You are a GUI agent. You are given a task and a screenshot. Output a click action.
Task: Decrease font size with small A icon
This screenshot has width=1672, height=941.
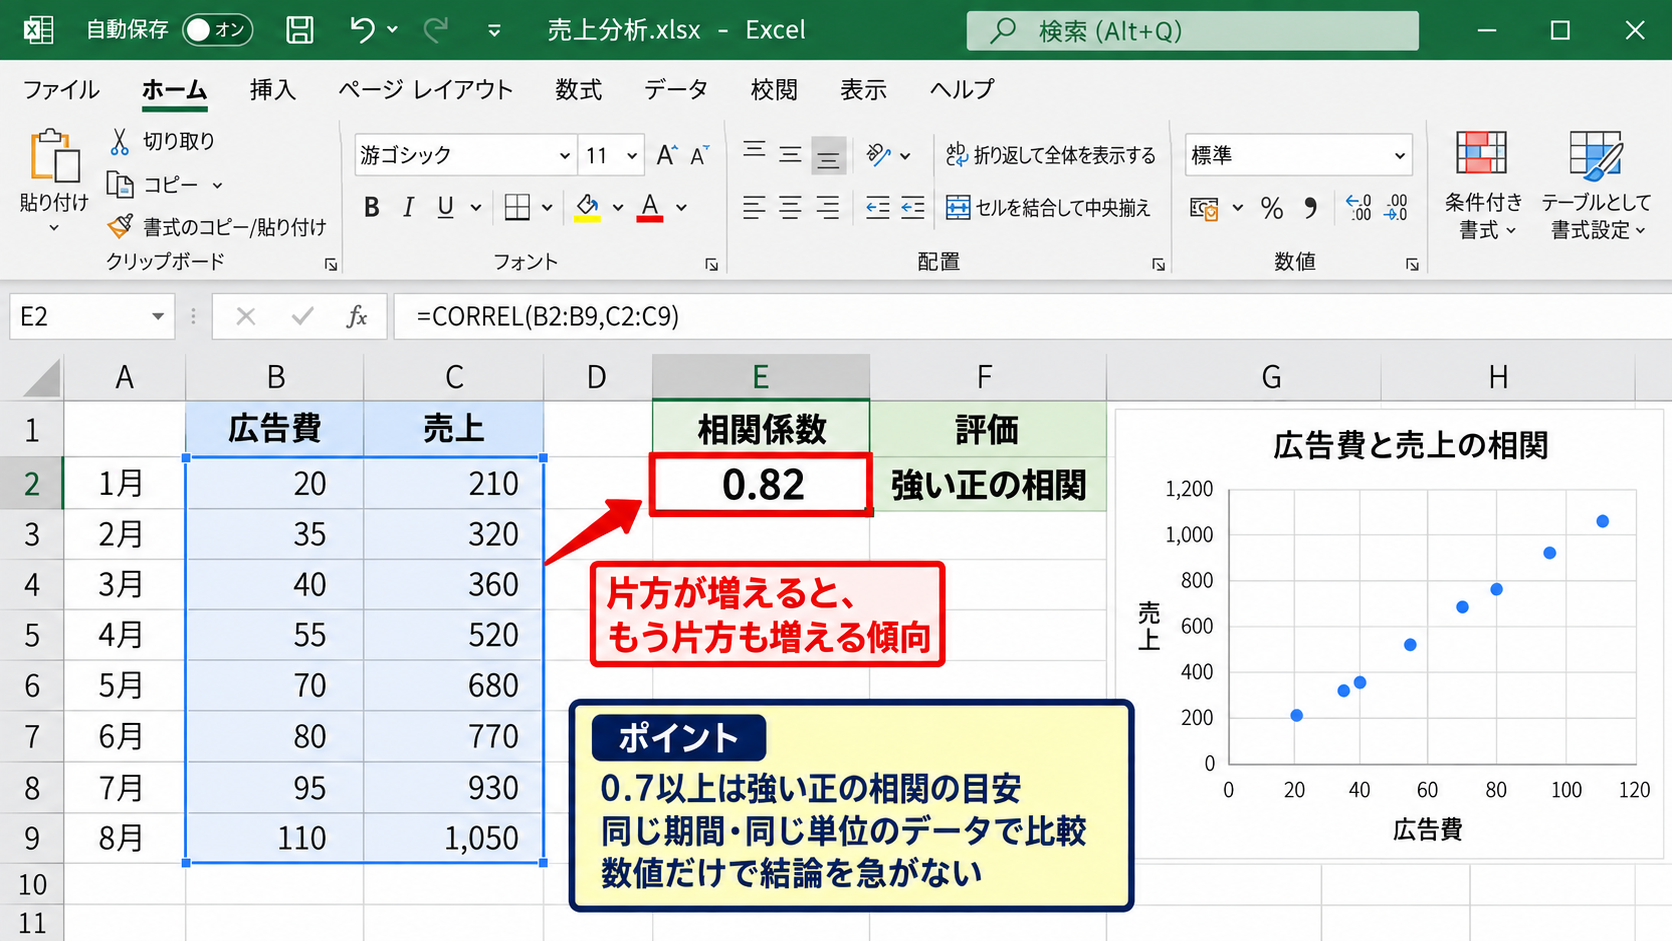pos(699,155)
